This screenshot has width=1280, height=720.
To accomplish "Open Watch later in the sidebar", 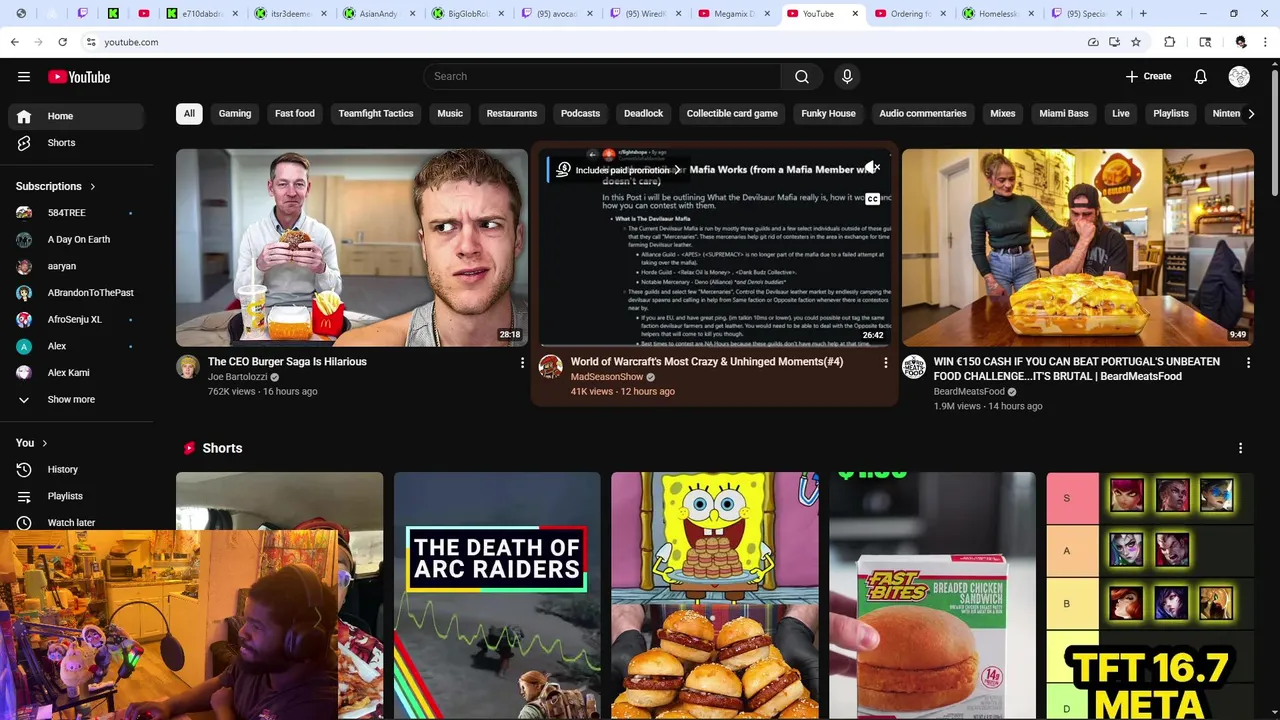I will pyautogui.click(x=78, y=522).
